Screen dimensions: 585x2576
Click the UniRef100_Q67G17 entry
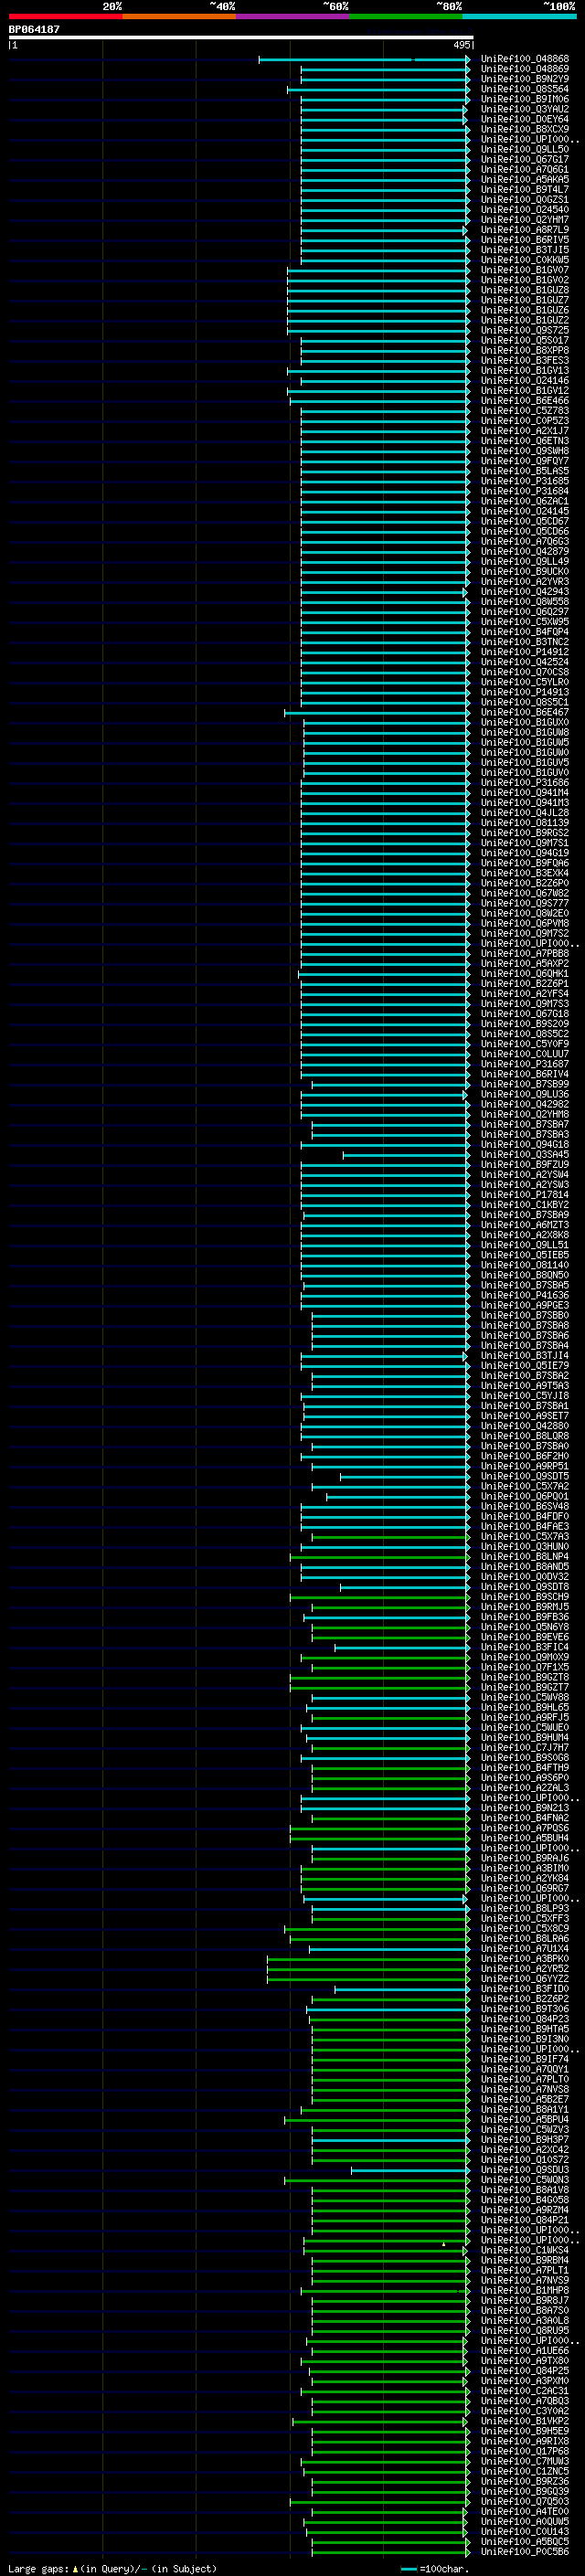pyautogui.click(x=525, y=159)
